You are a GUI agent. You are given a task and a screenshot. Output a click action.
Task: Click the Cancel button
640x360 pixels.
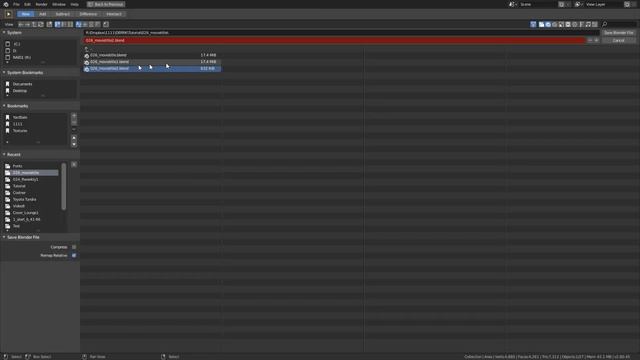619,40
